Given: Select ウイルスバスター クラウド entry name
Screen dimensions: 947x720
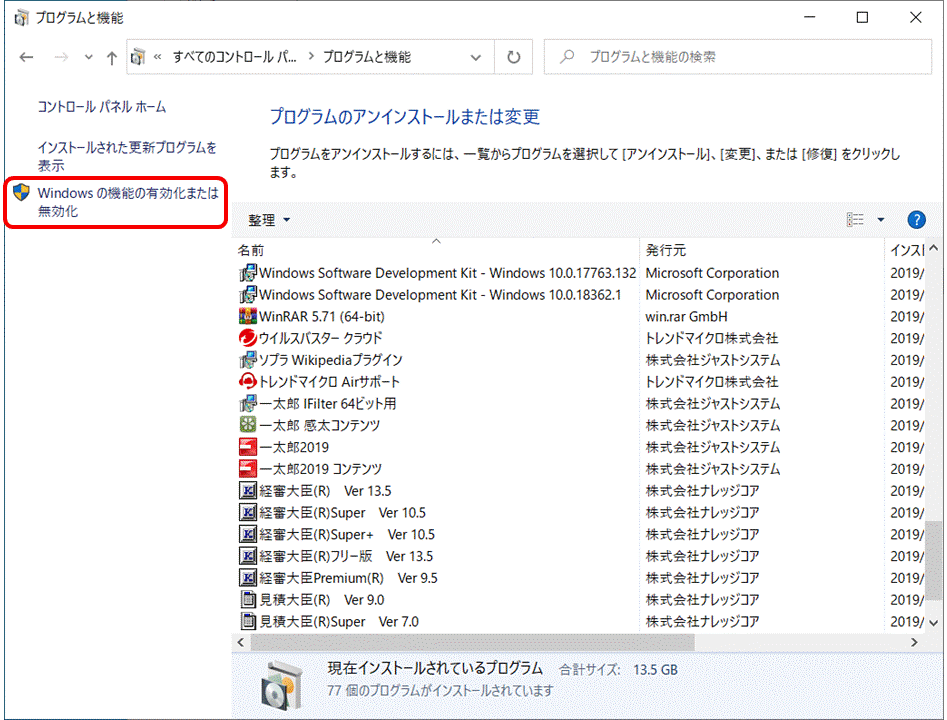Looking at the screenshot, I should tap(321, 338).
